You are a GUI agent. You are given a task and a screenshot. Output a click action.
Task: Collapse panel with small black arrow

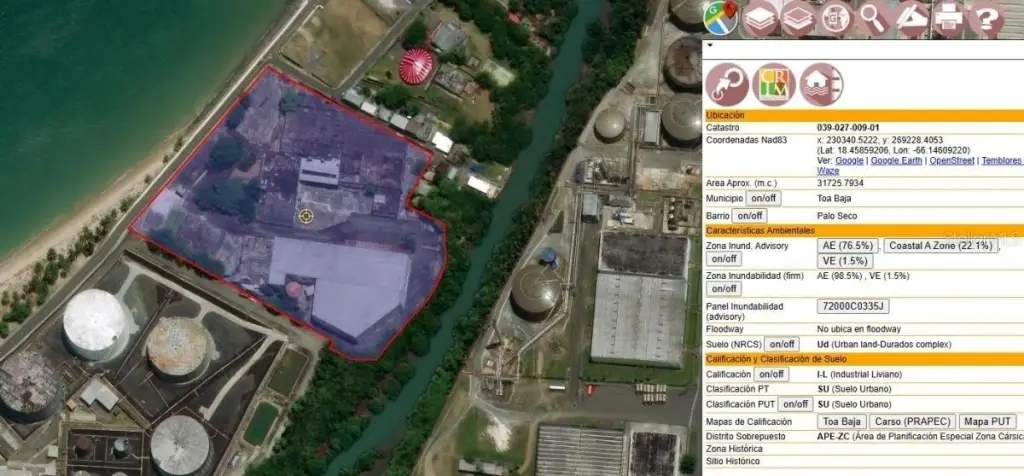[x=710, y=46]
